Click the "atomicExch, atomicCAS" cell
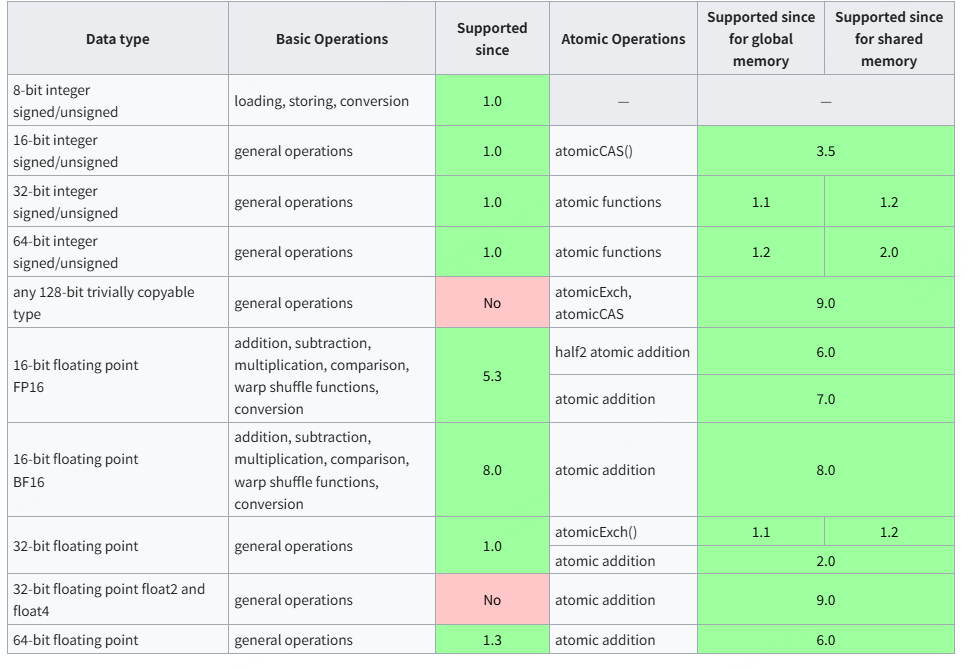Viewport: 967px width, 670px height. tap(623, 303)
